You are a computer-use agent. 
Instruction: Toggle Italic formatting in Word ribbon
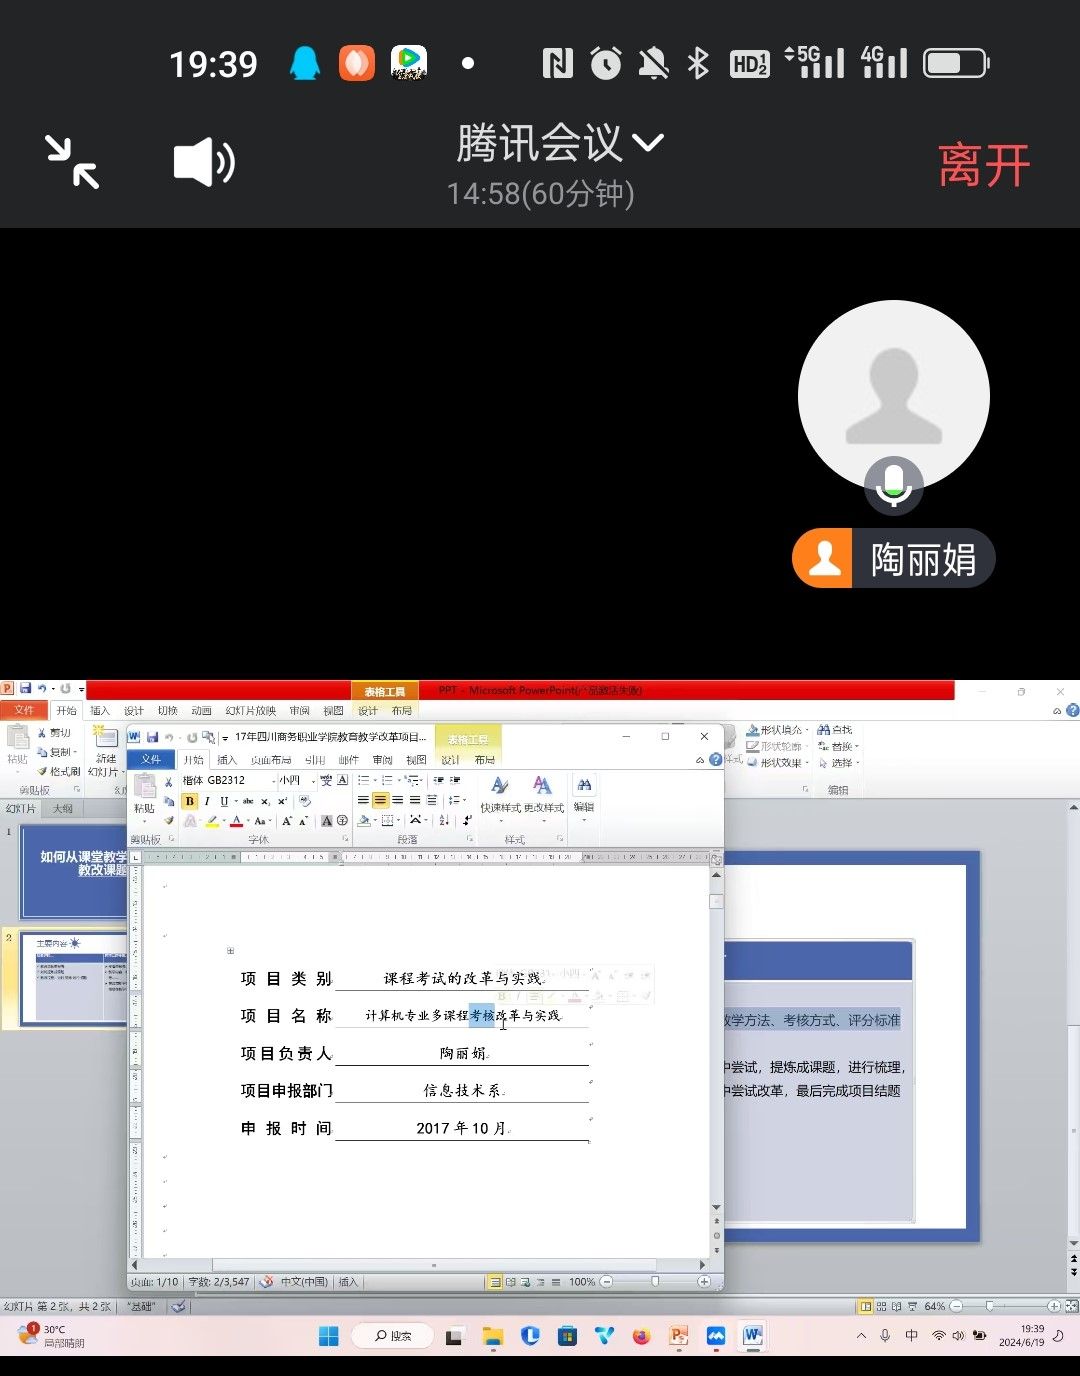207,801
